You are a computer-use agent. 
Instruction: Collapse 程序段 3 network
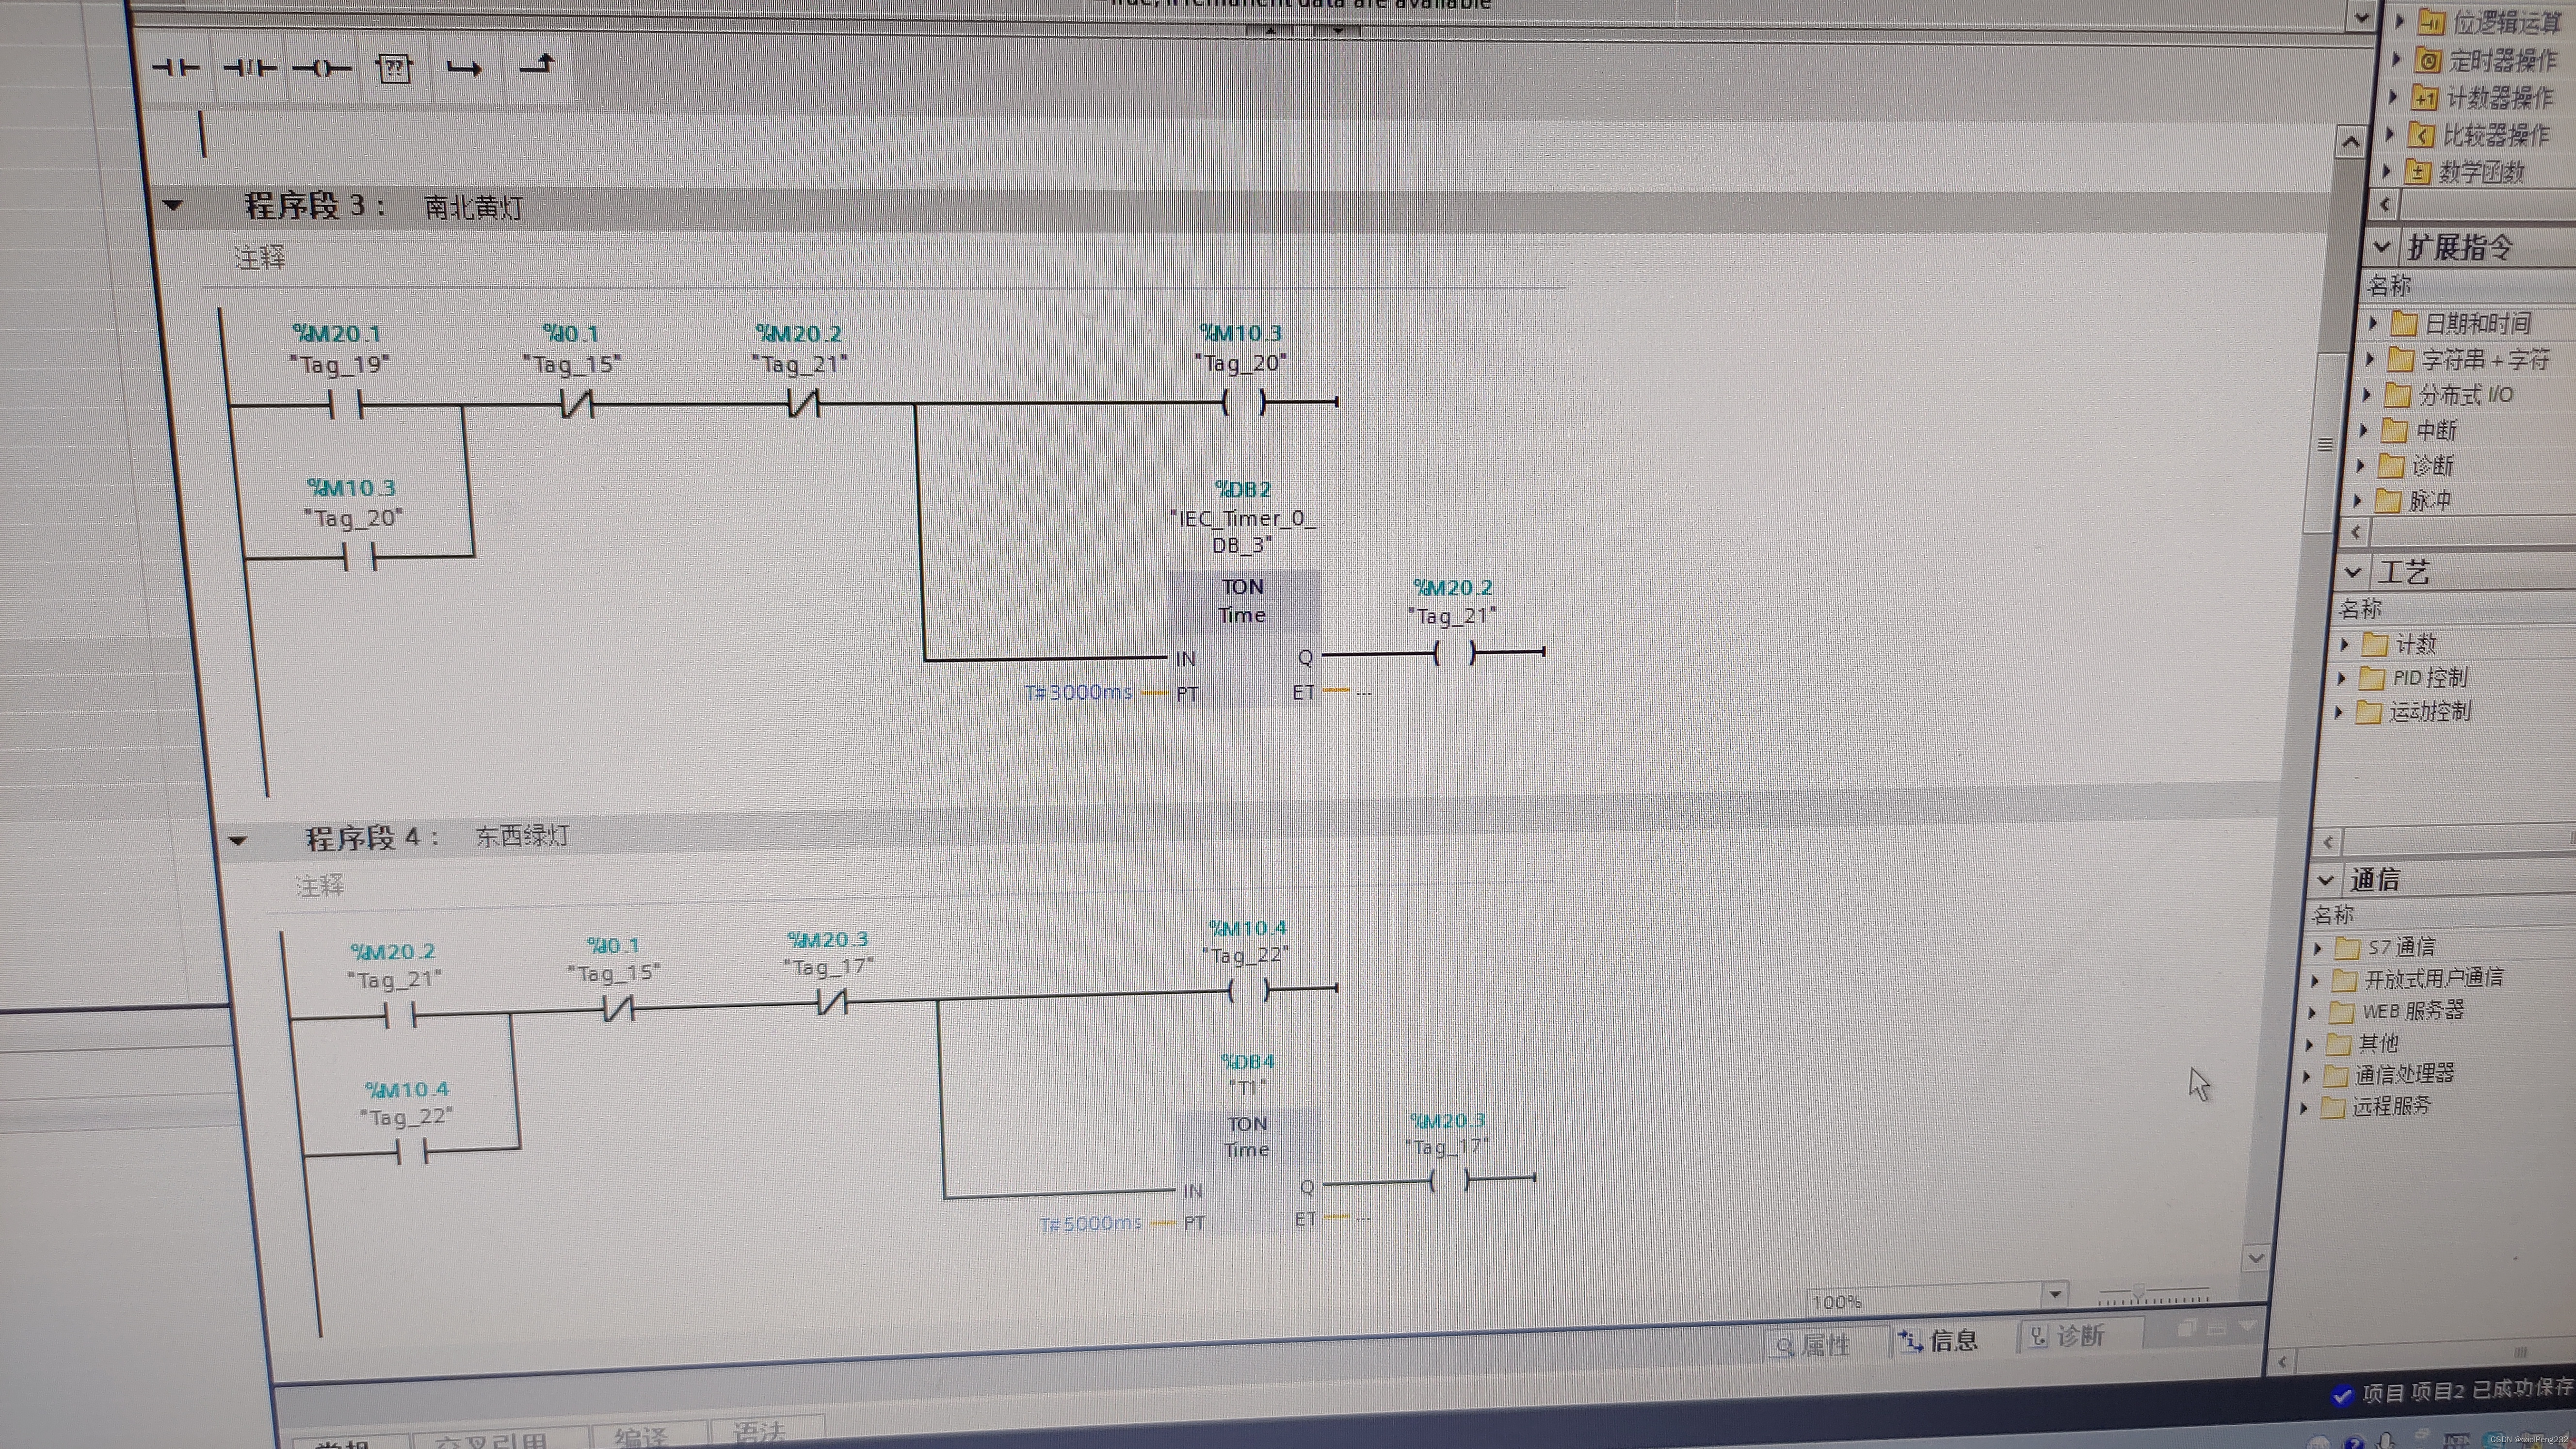173,206
